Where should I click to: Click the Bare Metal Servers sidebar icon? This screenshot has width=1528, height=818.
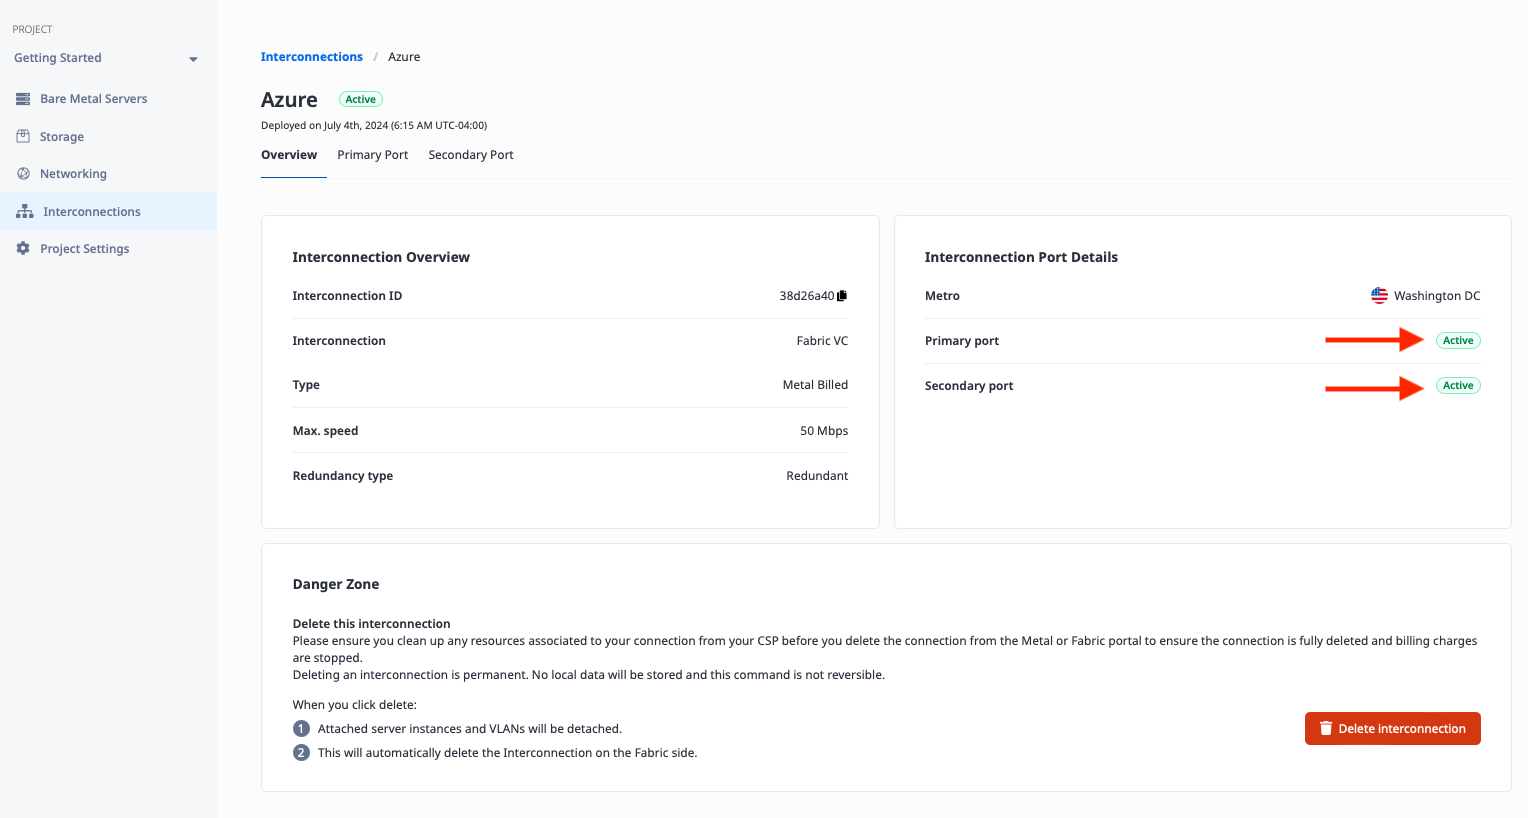pos(23,99)
